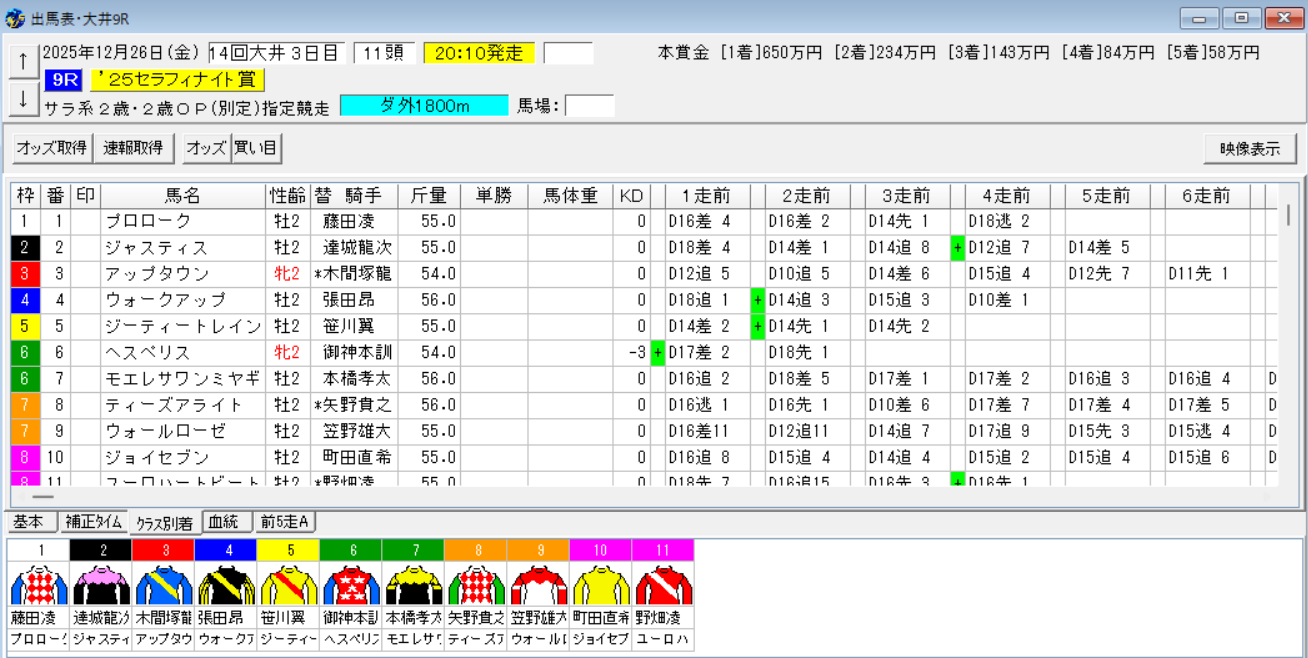
Task: Click the 速報取得 button
Action: click(133, 148)
